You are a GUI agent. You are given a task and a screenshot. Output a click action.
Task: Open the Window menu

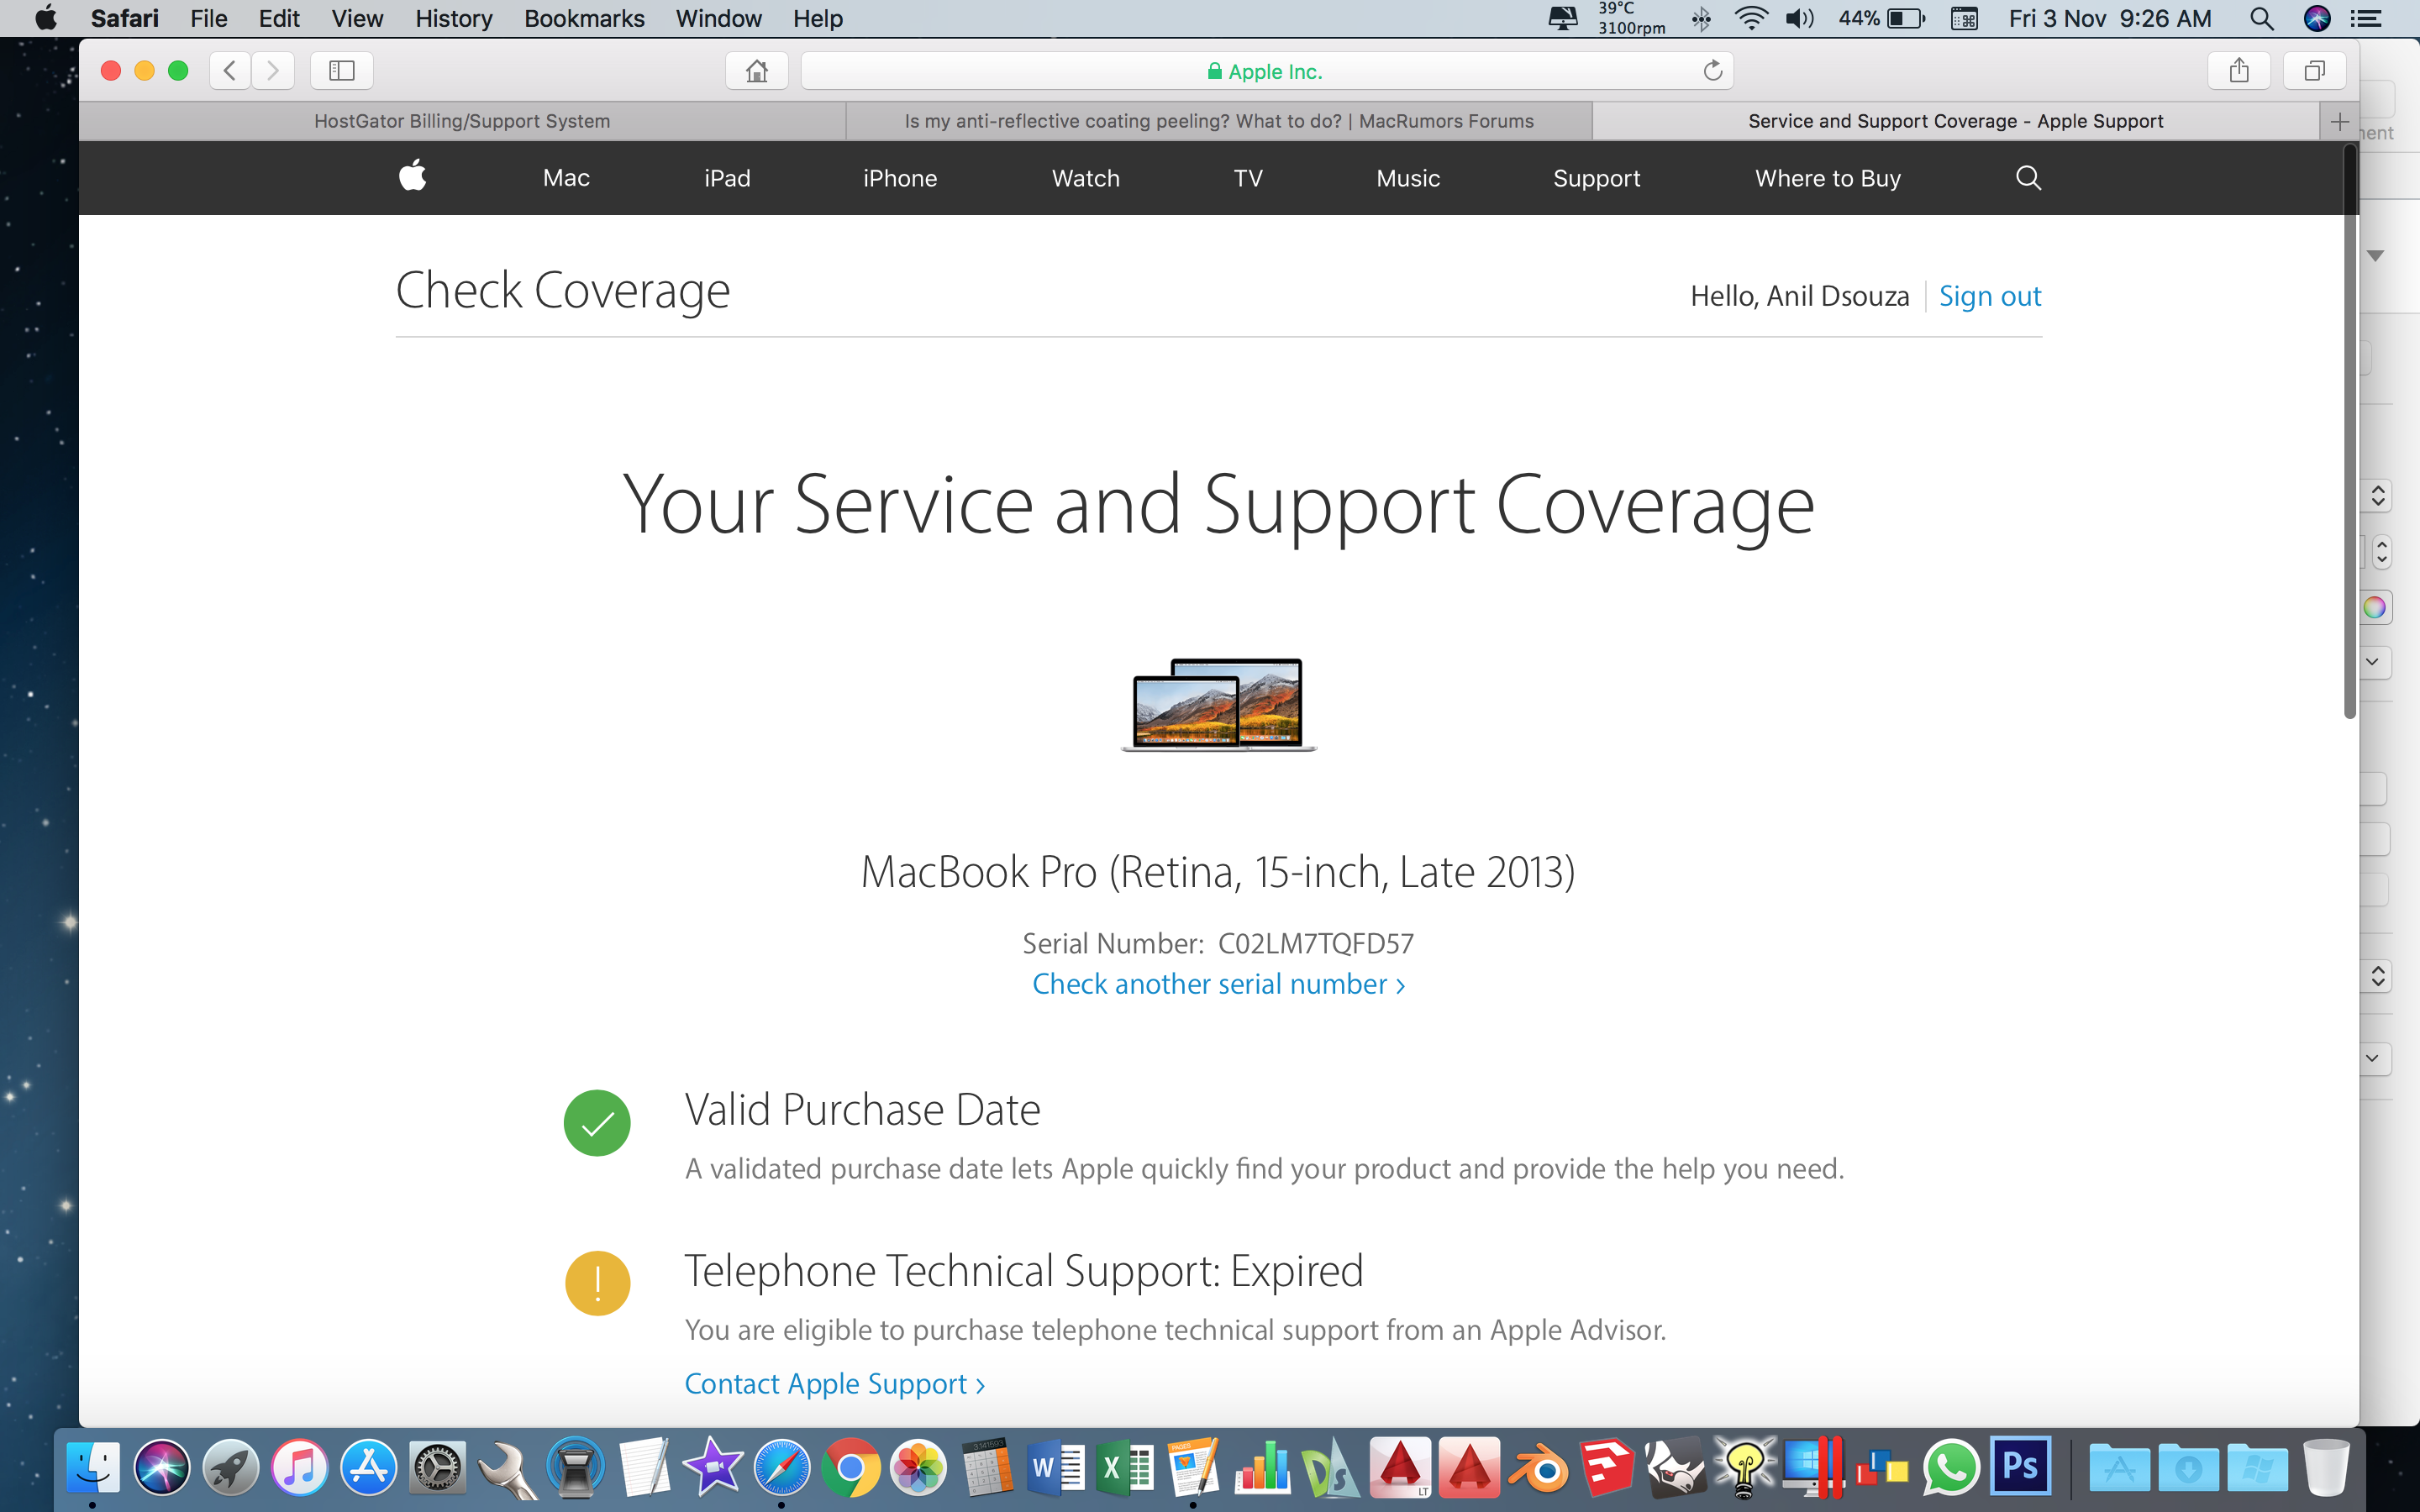click(718, 18)
